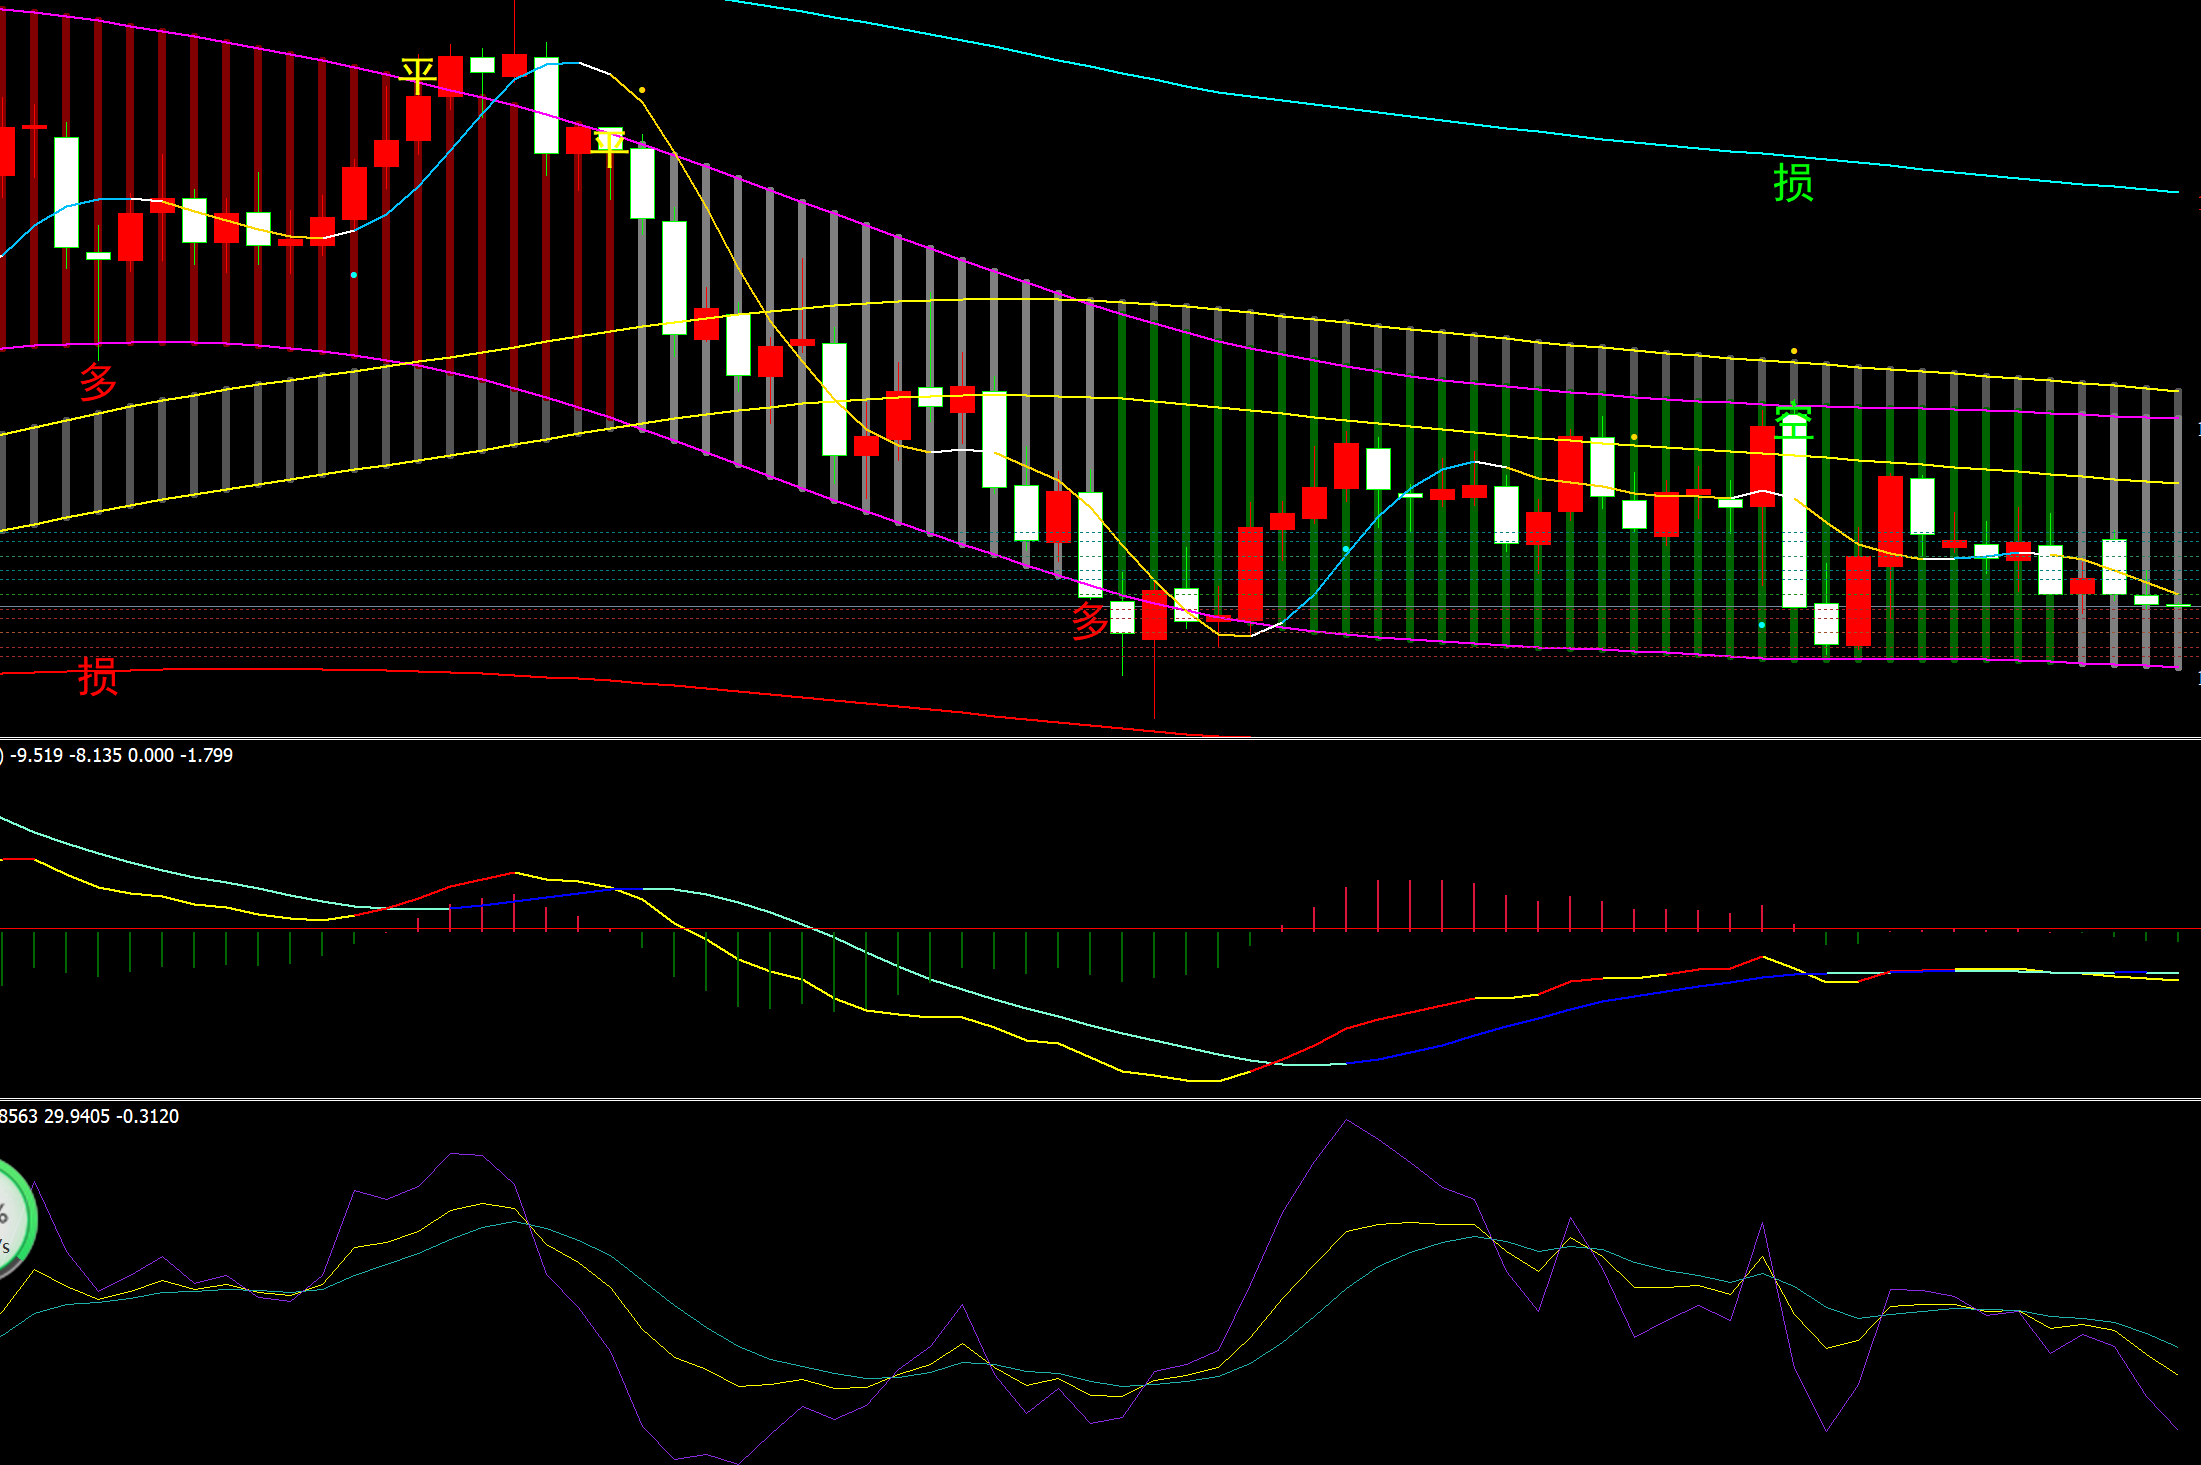Viewport: 2201px width, 1465px height.
Task: Click the red 多 label at left
Action: click(98, 382)
